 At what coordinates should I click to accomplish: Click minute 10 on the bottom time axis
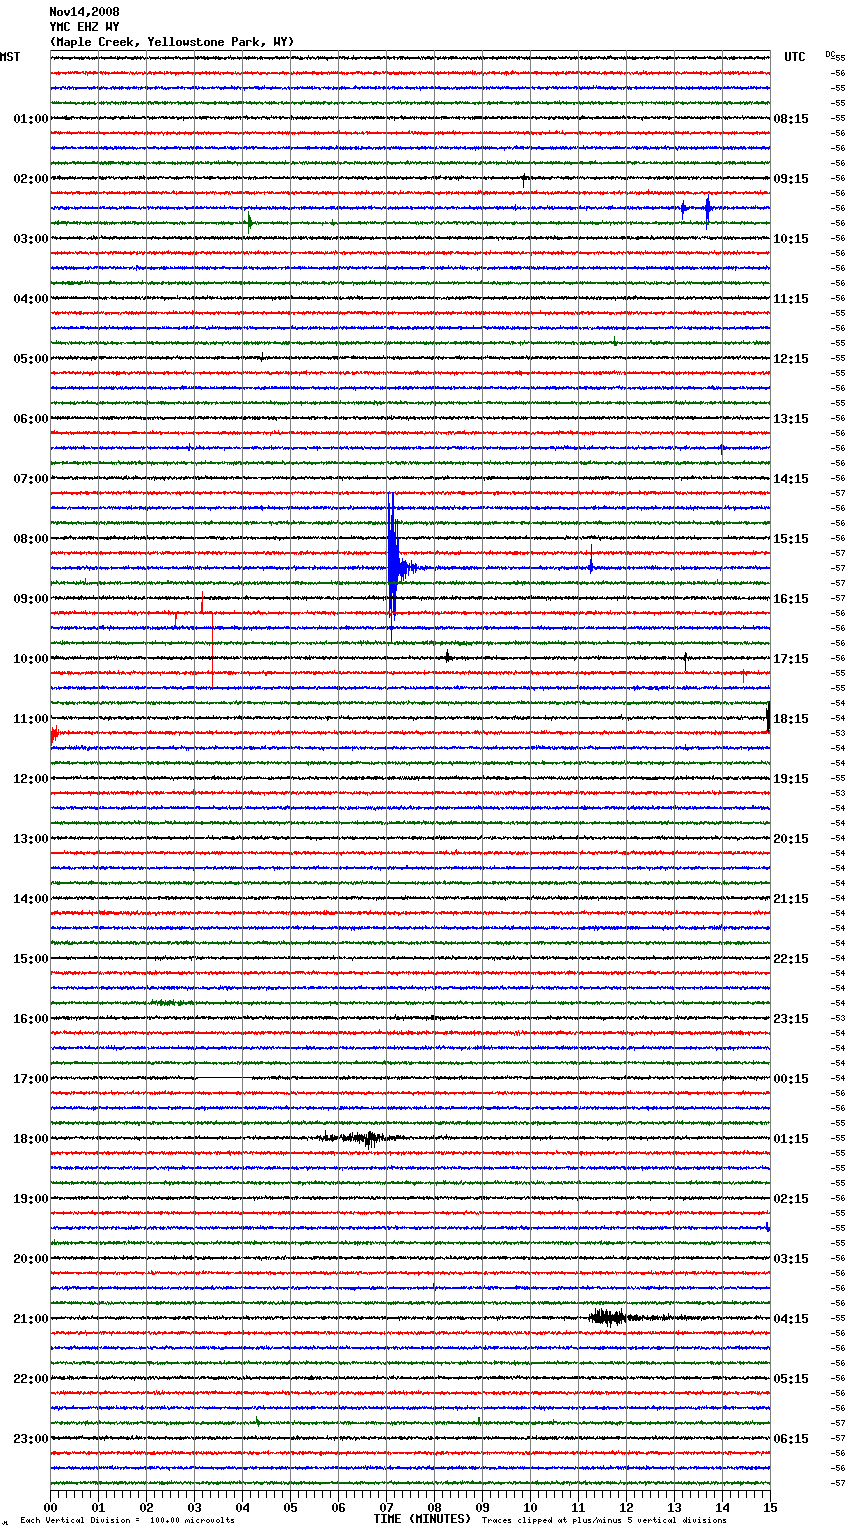[530, 1507]
